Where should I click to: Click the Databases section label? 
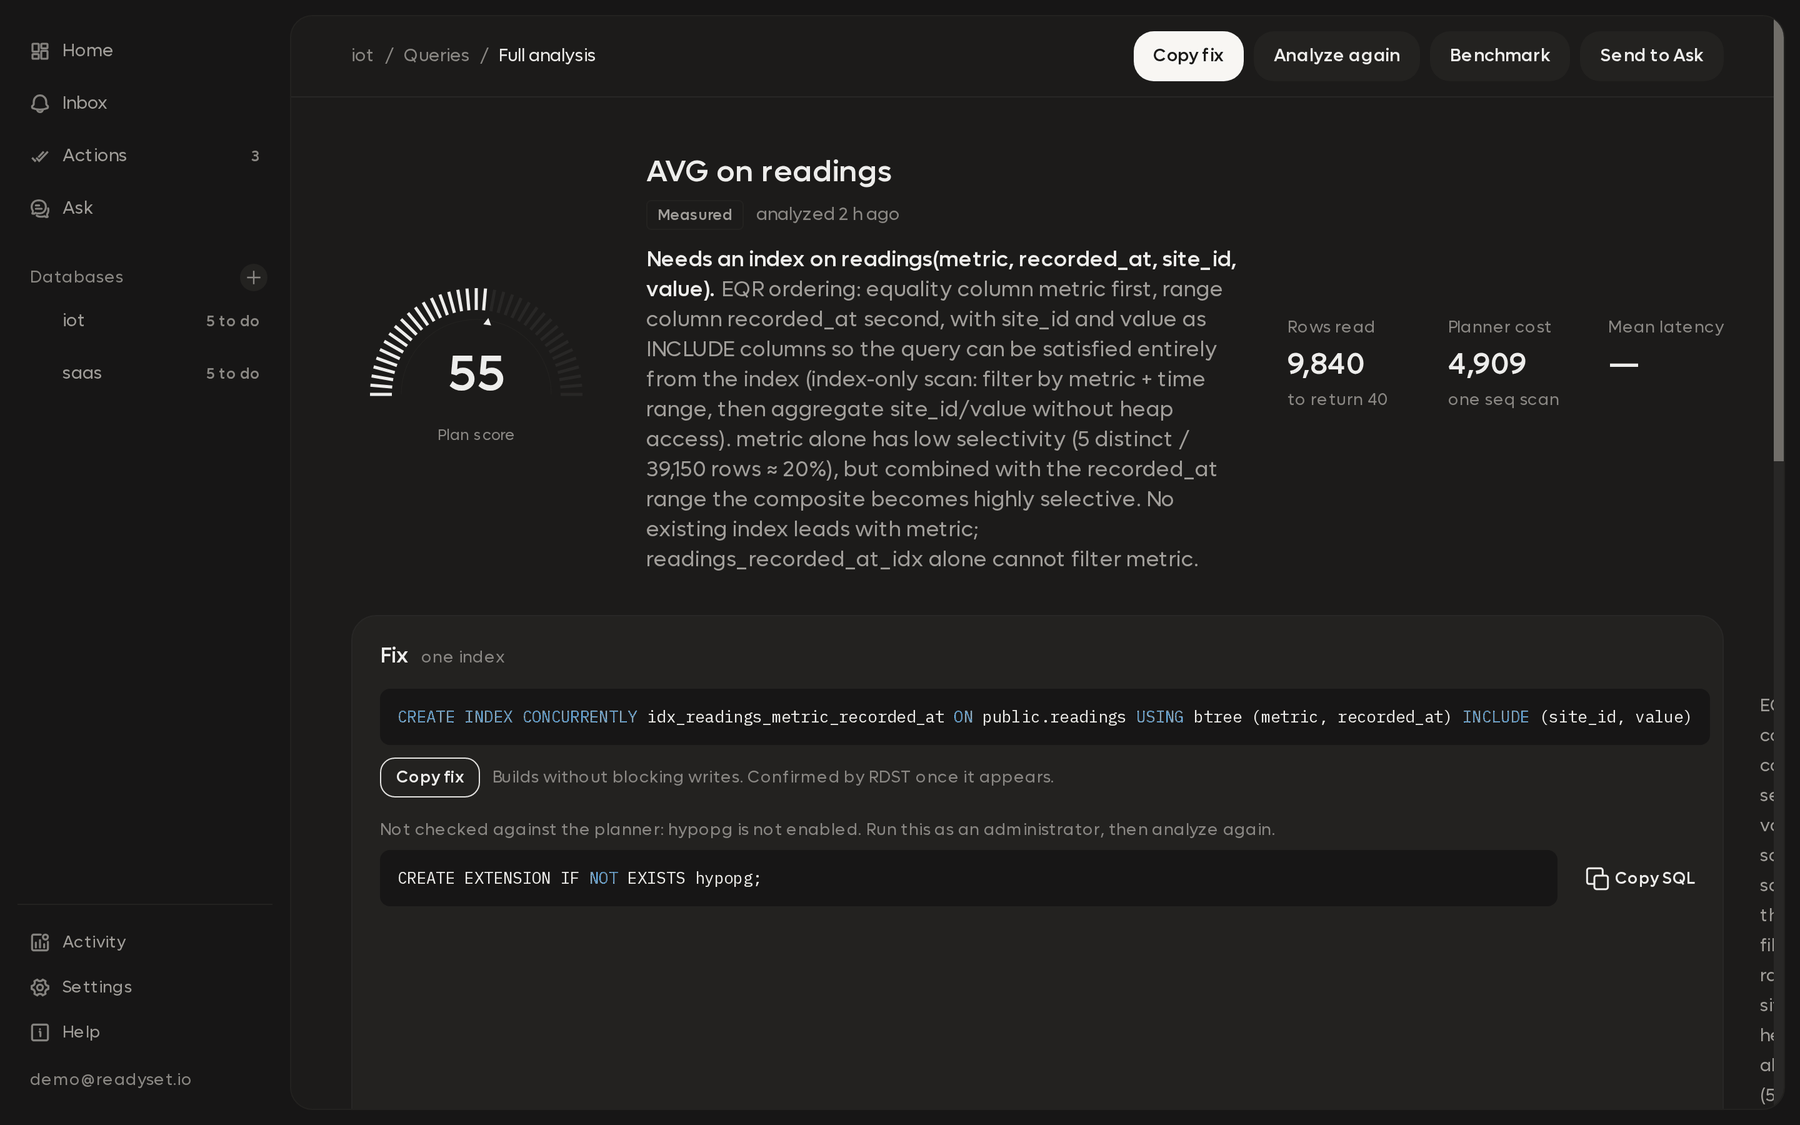pyautogui.click(x=76, y=277)
